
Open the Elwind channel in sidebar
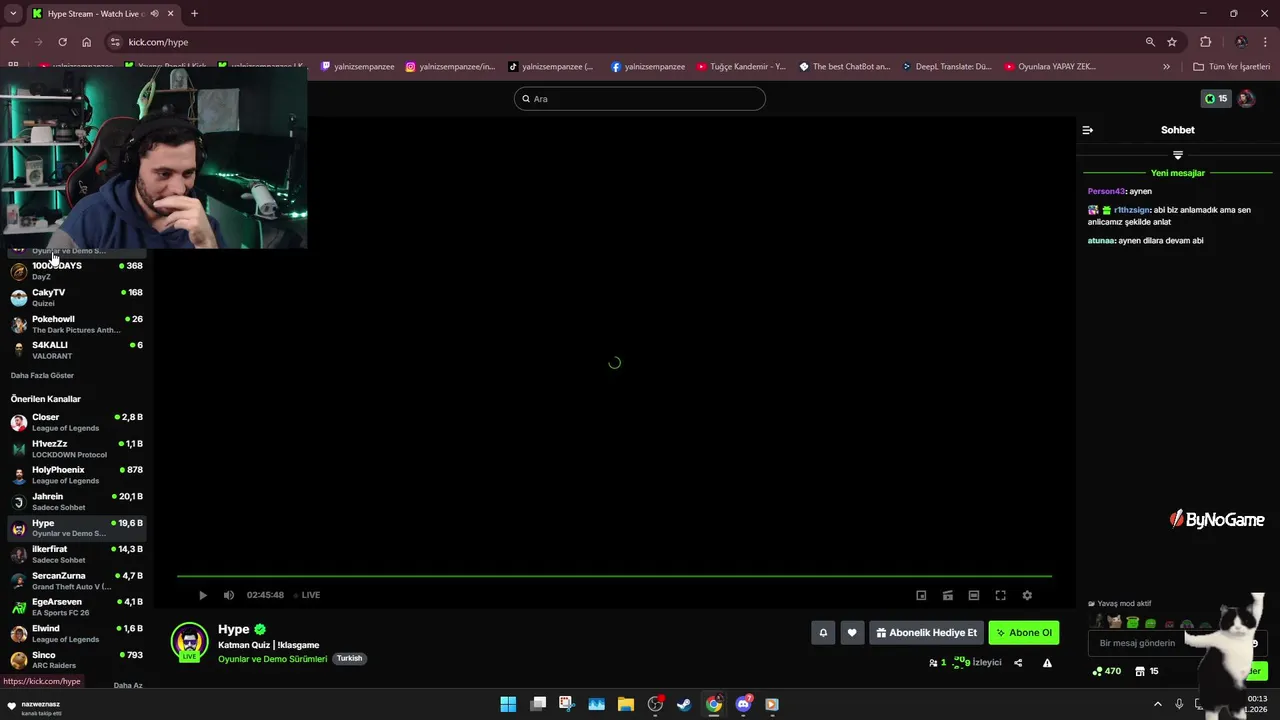(x=77, y=633)
